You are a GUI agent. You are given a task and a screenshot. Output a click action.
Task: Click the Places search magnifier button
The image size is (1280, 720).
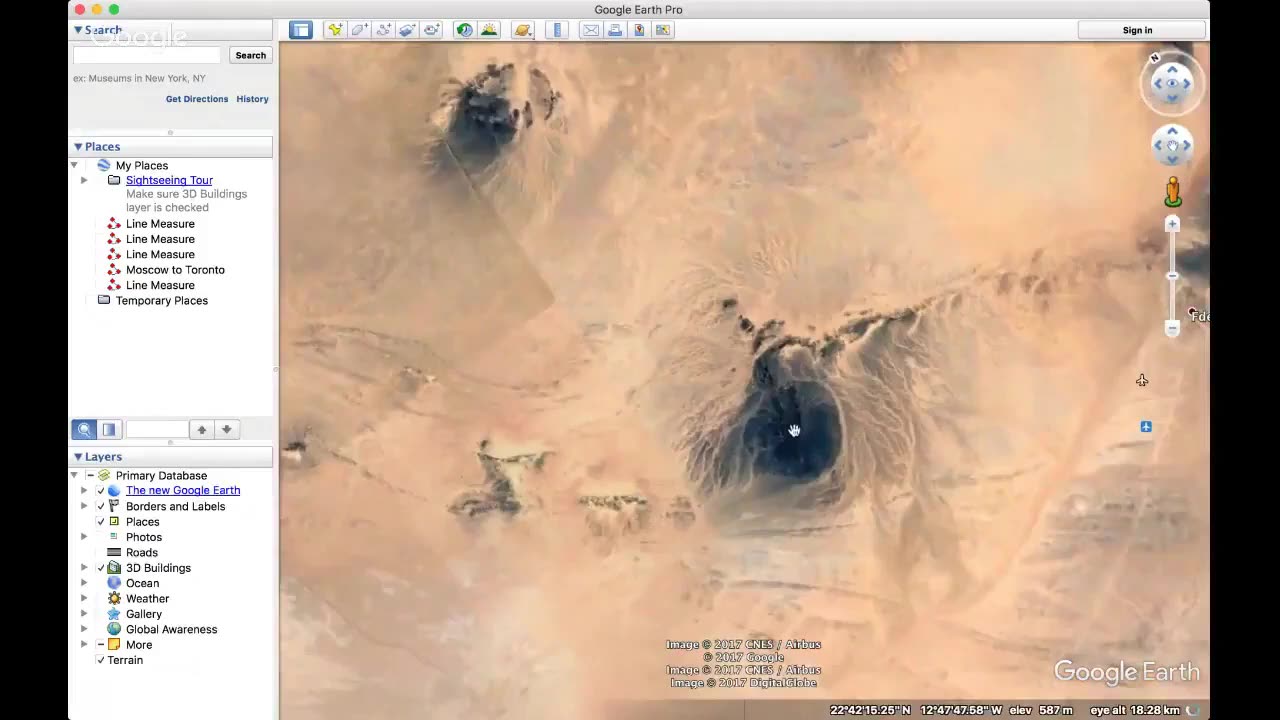coord(84,429)
